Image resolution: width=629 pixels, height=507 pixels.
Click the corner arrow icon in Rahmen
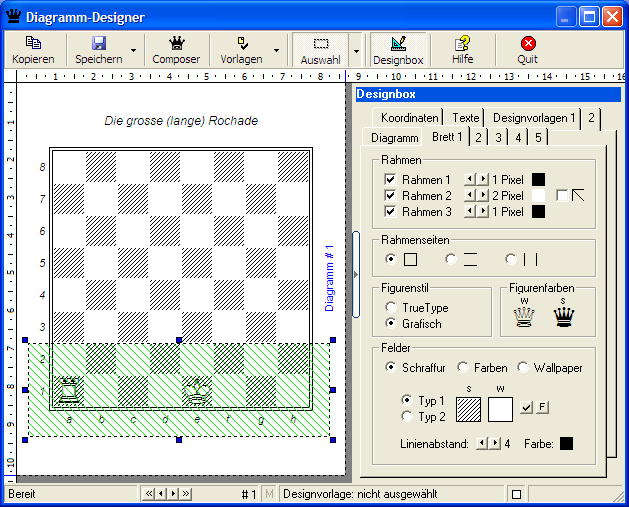578,195
